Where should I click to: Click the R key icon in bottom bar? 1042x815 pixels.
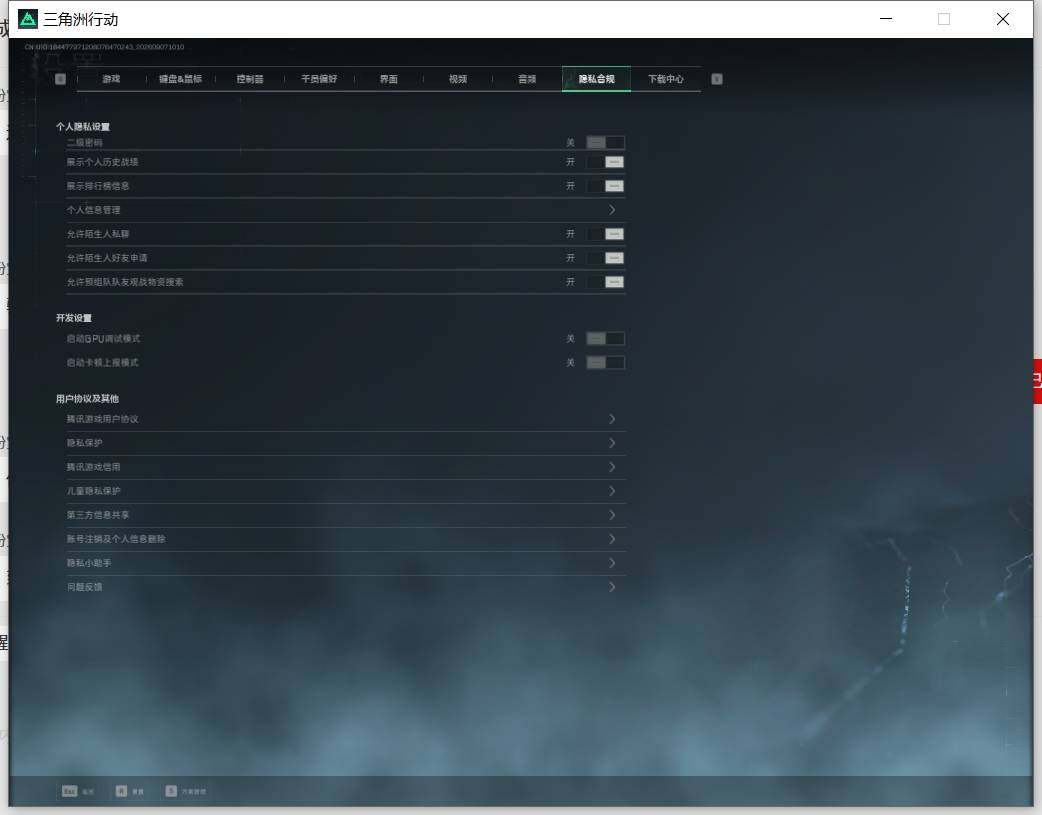point(121,791)
